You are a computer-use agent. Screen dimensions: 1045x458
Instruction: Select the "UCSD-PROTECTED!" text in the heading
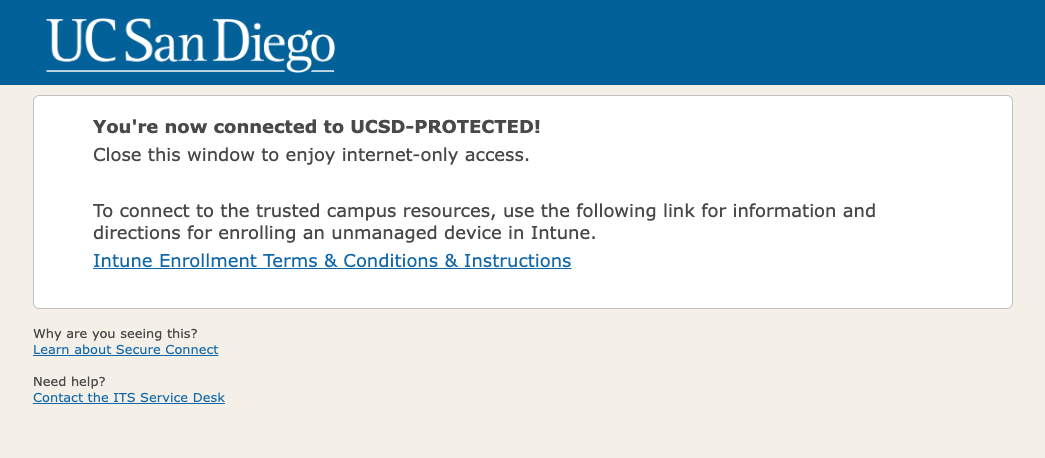[x=445, y=127]
